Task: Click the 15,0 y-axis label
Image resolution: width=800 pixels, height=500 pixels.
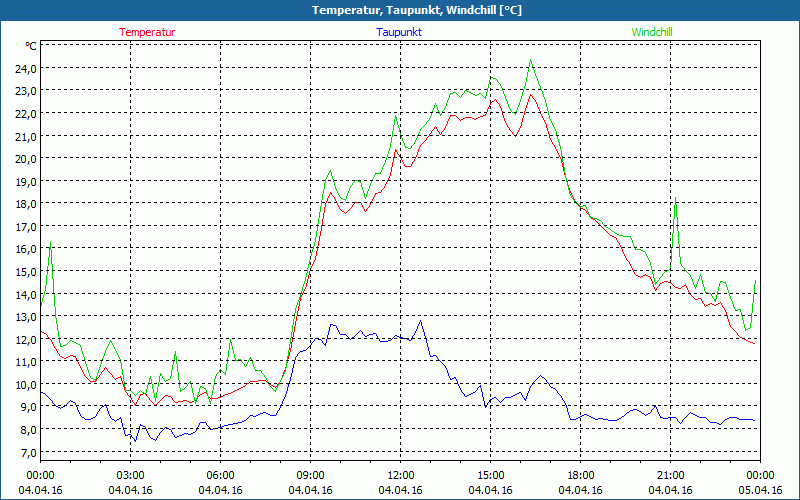Action: [x=25, y=271]
